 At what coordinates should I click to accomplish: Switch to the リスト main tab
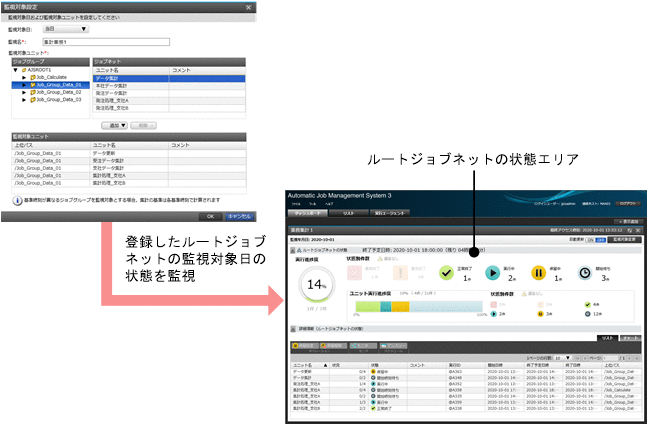pos(348,213)
